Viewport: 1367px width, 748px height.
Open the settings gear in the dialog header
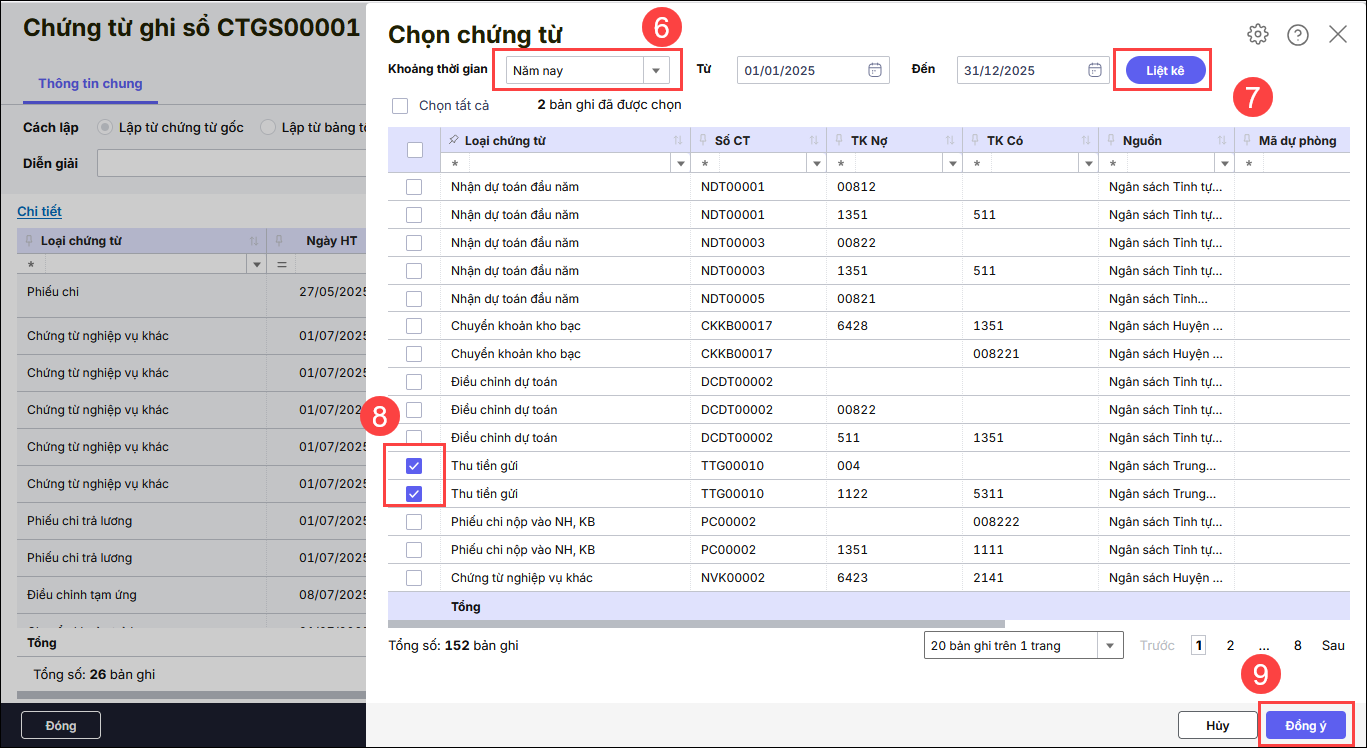point(1257,34)
